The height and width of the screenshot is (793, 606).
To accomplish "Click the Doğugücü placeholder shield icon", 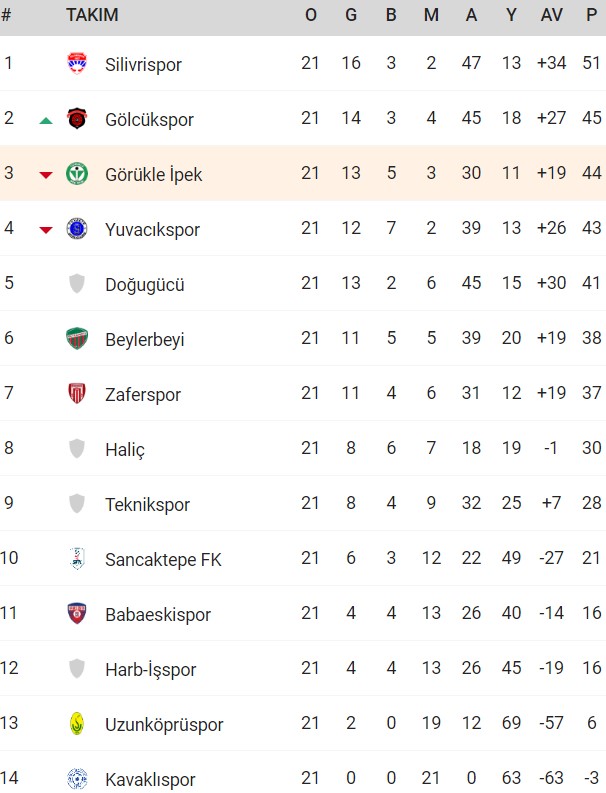I will coord(77,284).
